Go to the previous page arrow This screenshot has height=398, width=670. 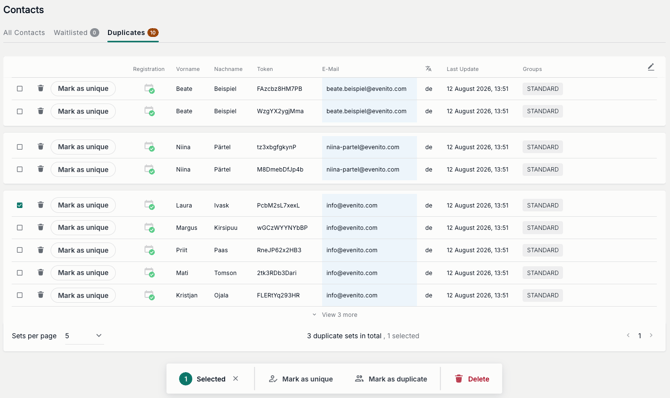628,336
